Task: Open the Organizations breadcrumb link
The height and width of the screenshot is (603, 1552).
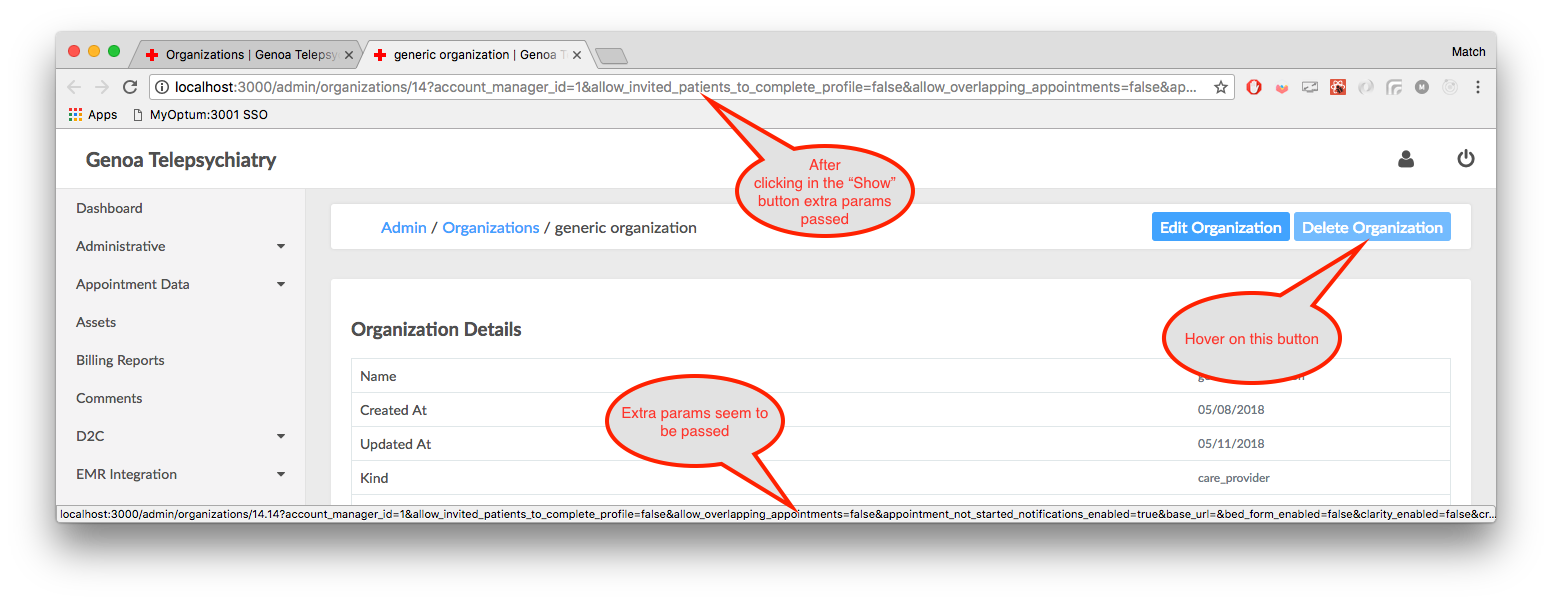Action: pos(491,227)
